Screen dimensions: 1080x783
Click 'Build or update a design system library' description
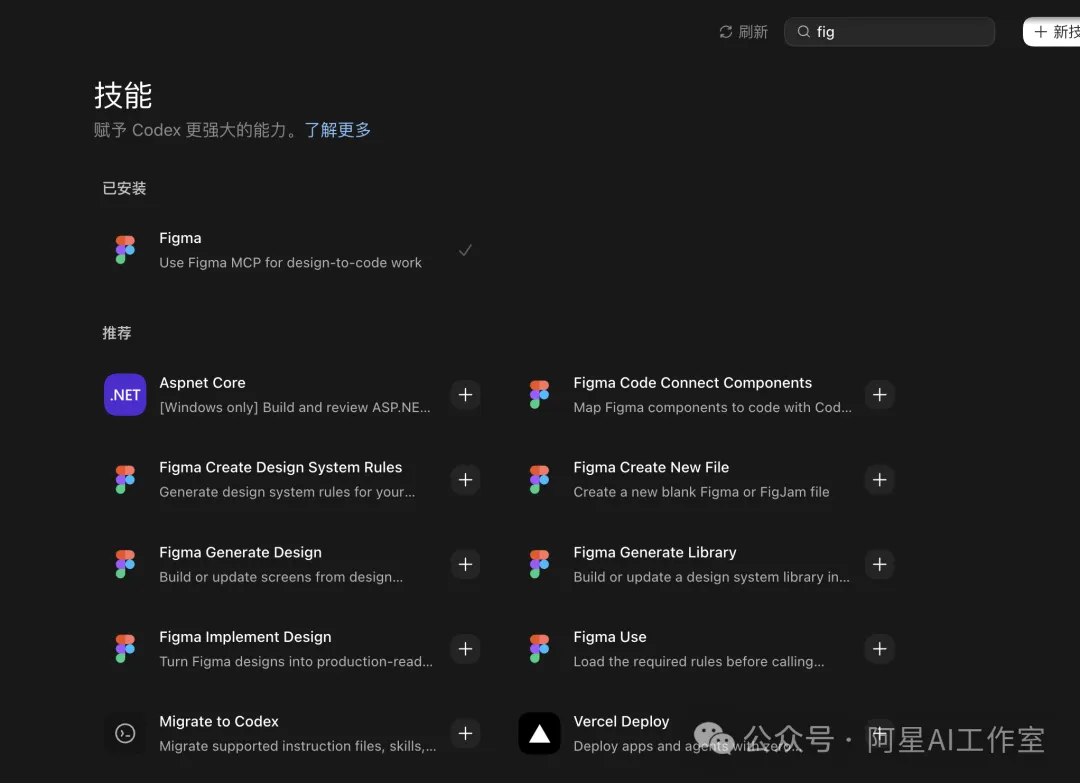[712, 576]
